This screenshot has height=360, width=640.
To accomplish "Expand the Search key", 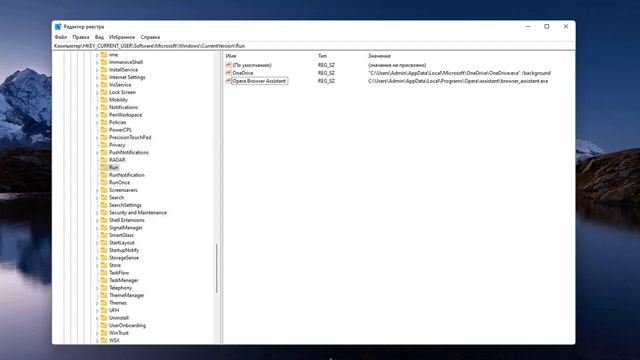I will (x=97, y=198).
